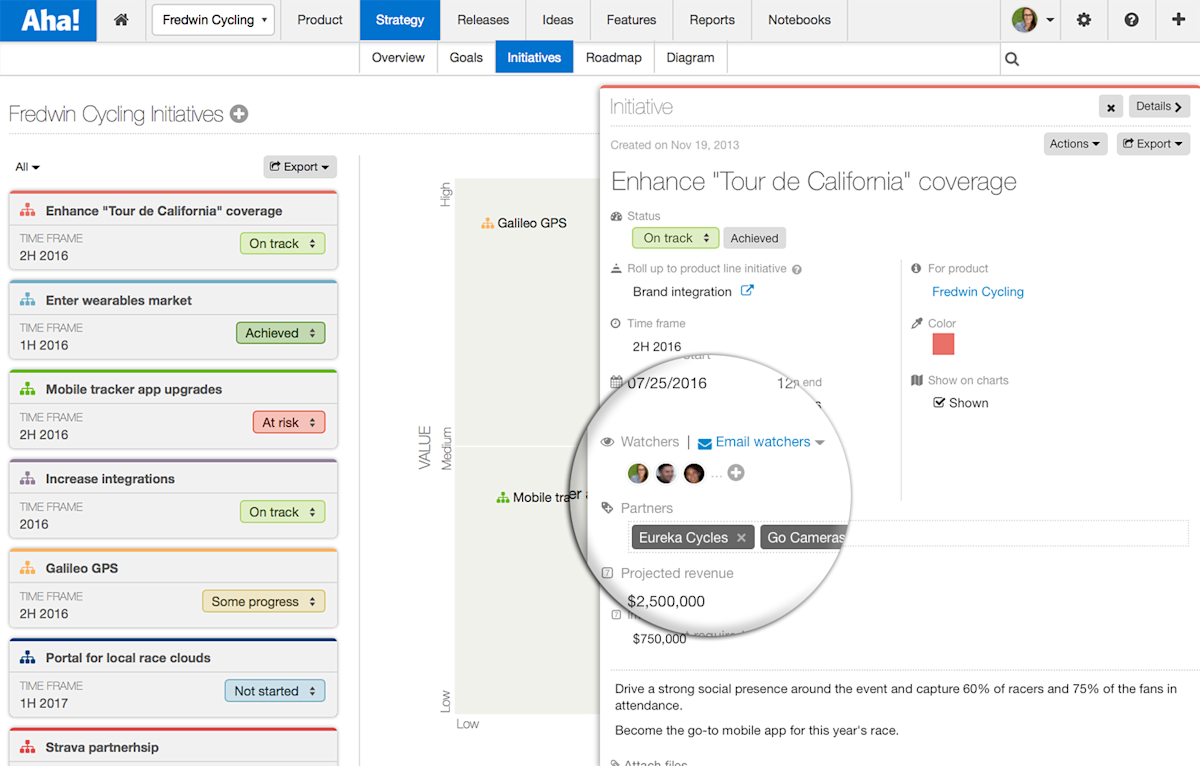The image size is (1200, 766).
Task: Switch to the Goals tab
Action: pos(466,58)
